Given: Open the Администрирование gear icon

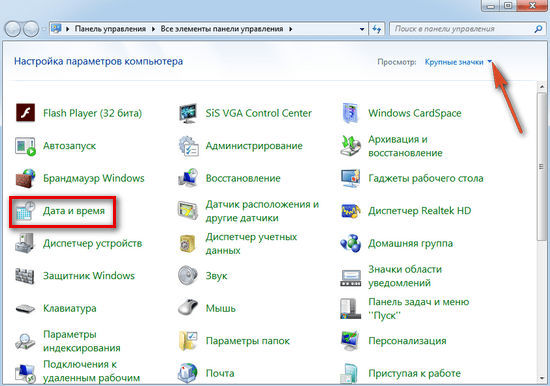Looking at the screenshot, I should [x=188, y=146].
